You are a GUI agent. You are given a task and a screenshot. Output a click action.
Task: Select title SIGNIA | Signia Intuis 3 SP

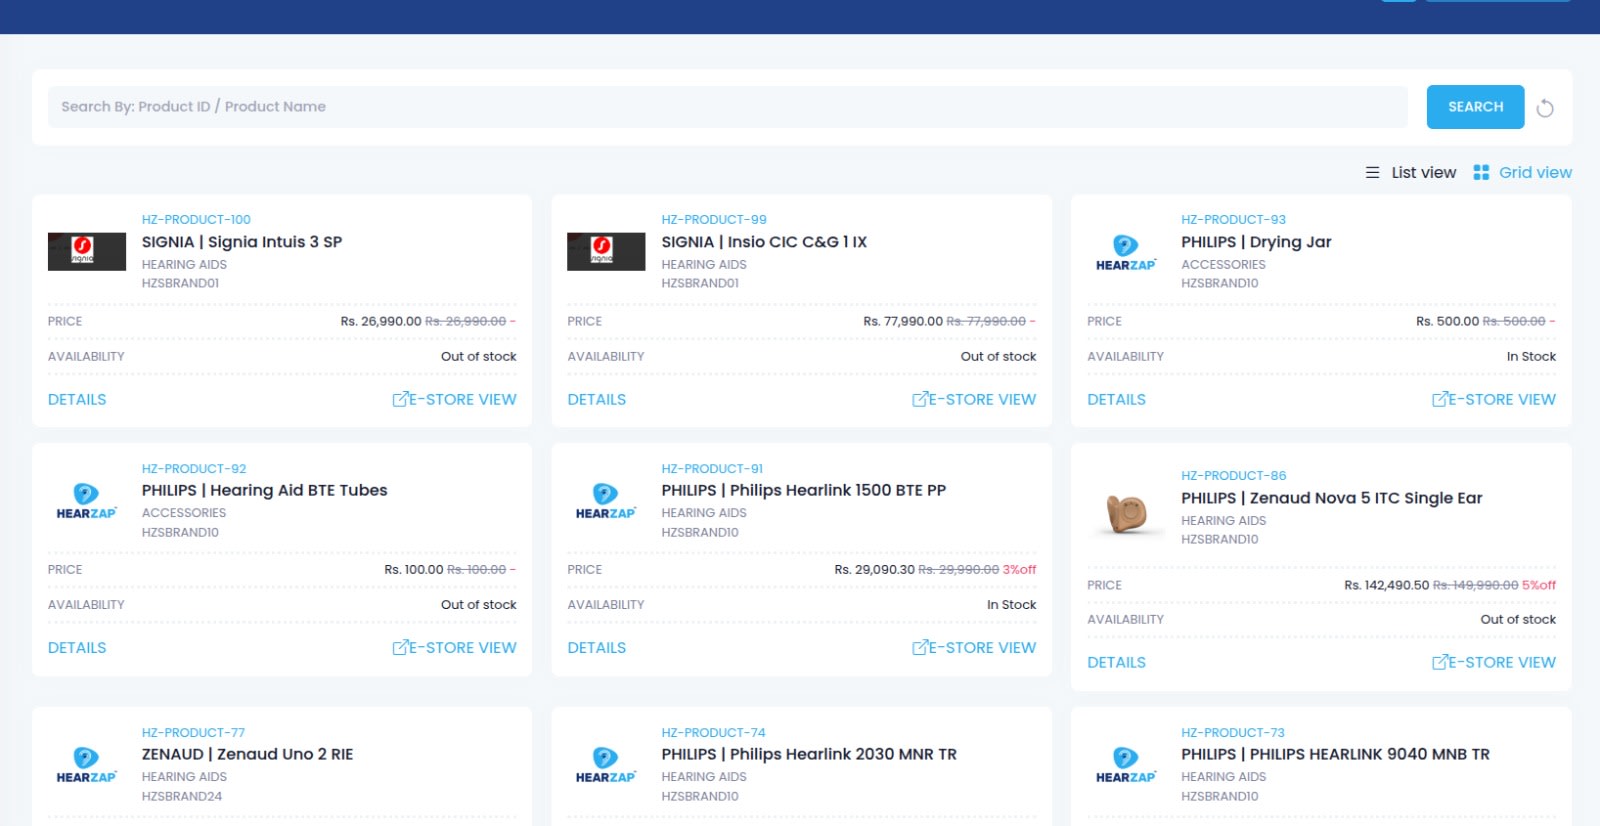click(x=242, y=242)
